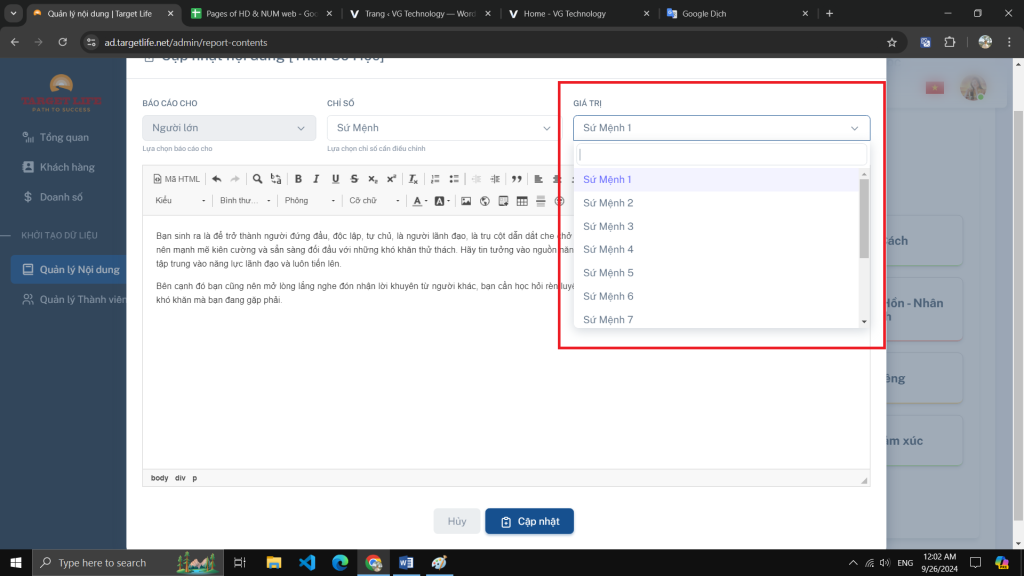Open Quản lý Nội dung in the sidebar
Screen dimensions: 1024x576
(69, 270)
